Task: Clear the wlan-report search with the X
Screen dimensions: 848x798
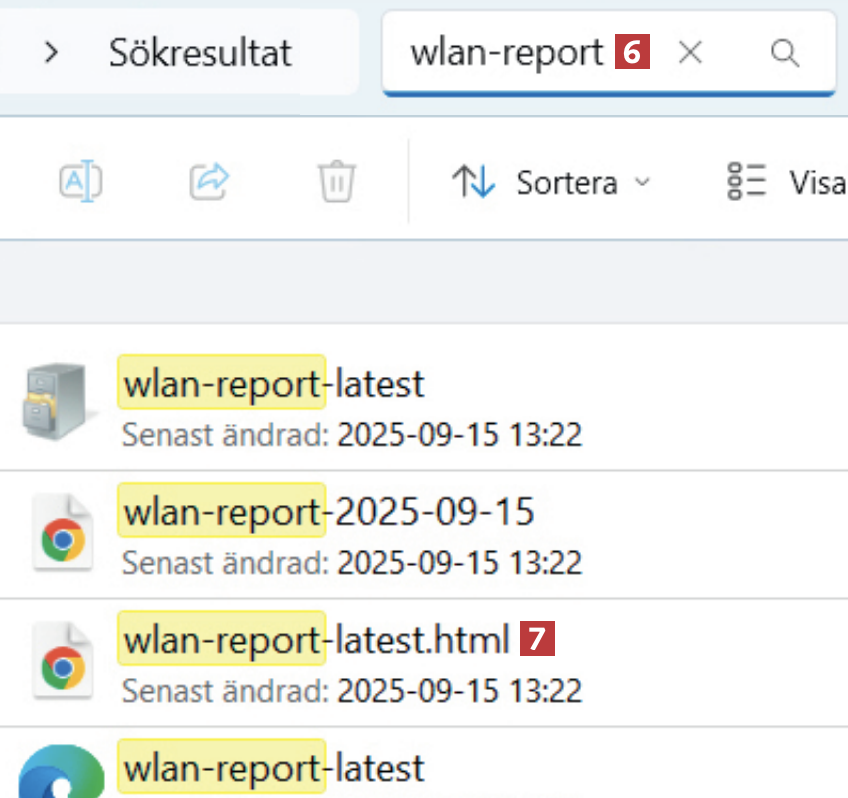Action: [690, 54]
